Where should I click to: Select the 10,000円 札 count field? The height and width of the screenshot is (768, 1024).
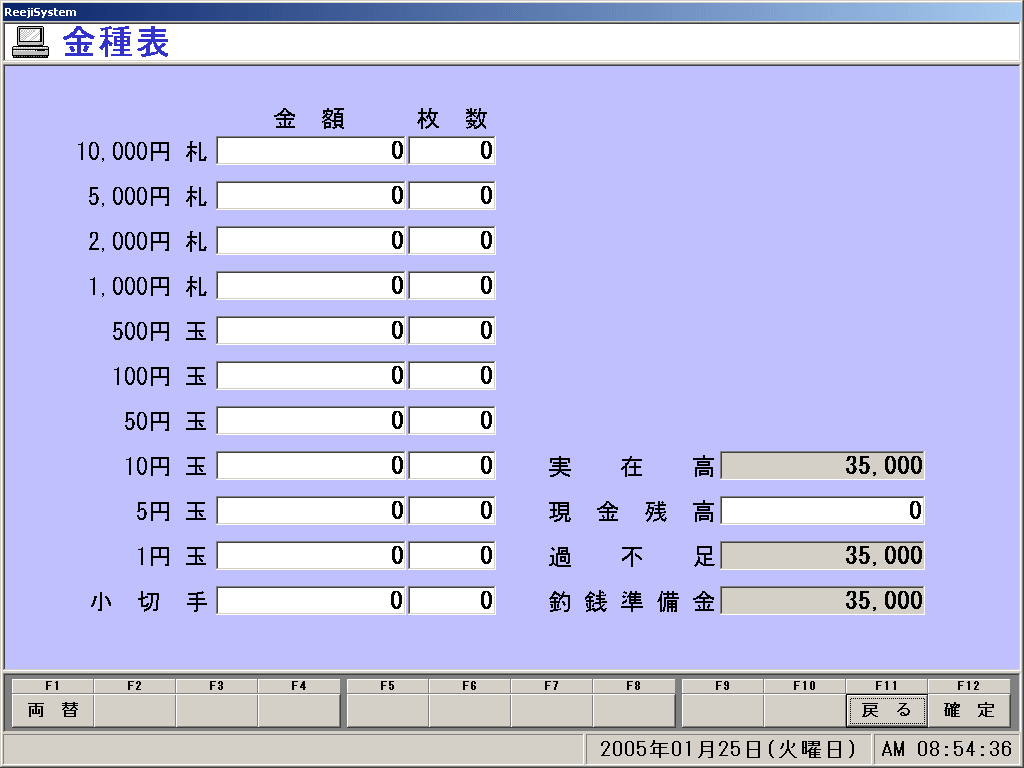(x=451, y=151)
